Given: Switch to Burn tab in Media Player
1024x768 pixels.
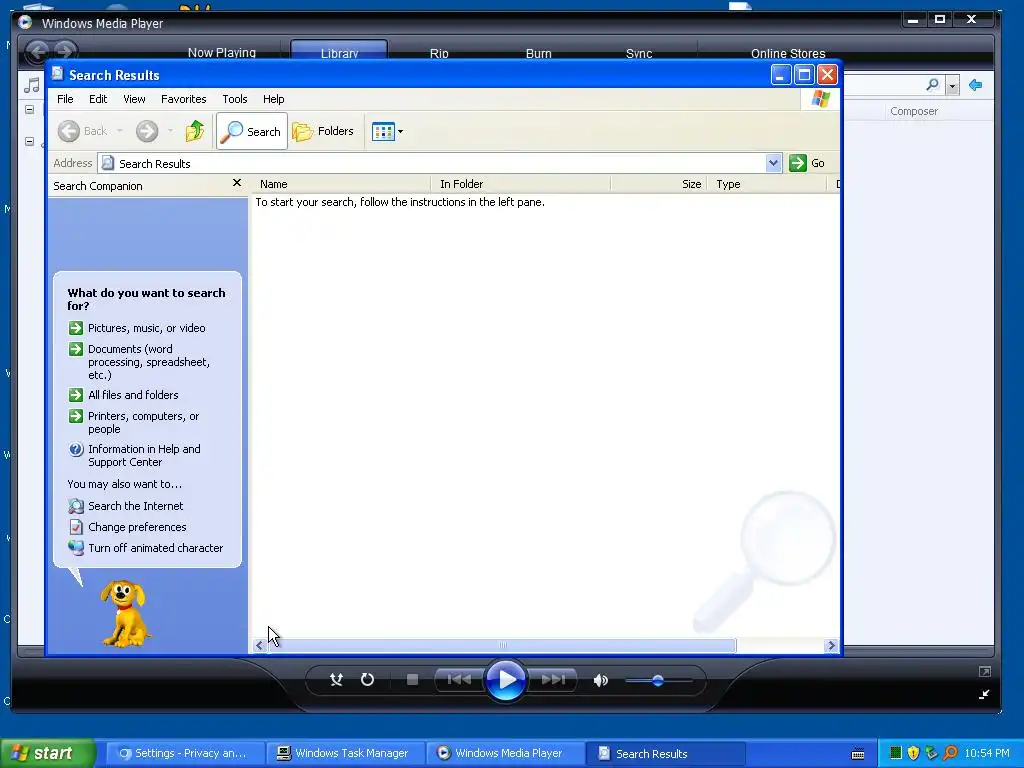Looking at the screenshot, I should [539, 53].
